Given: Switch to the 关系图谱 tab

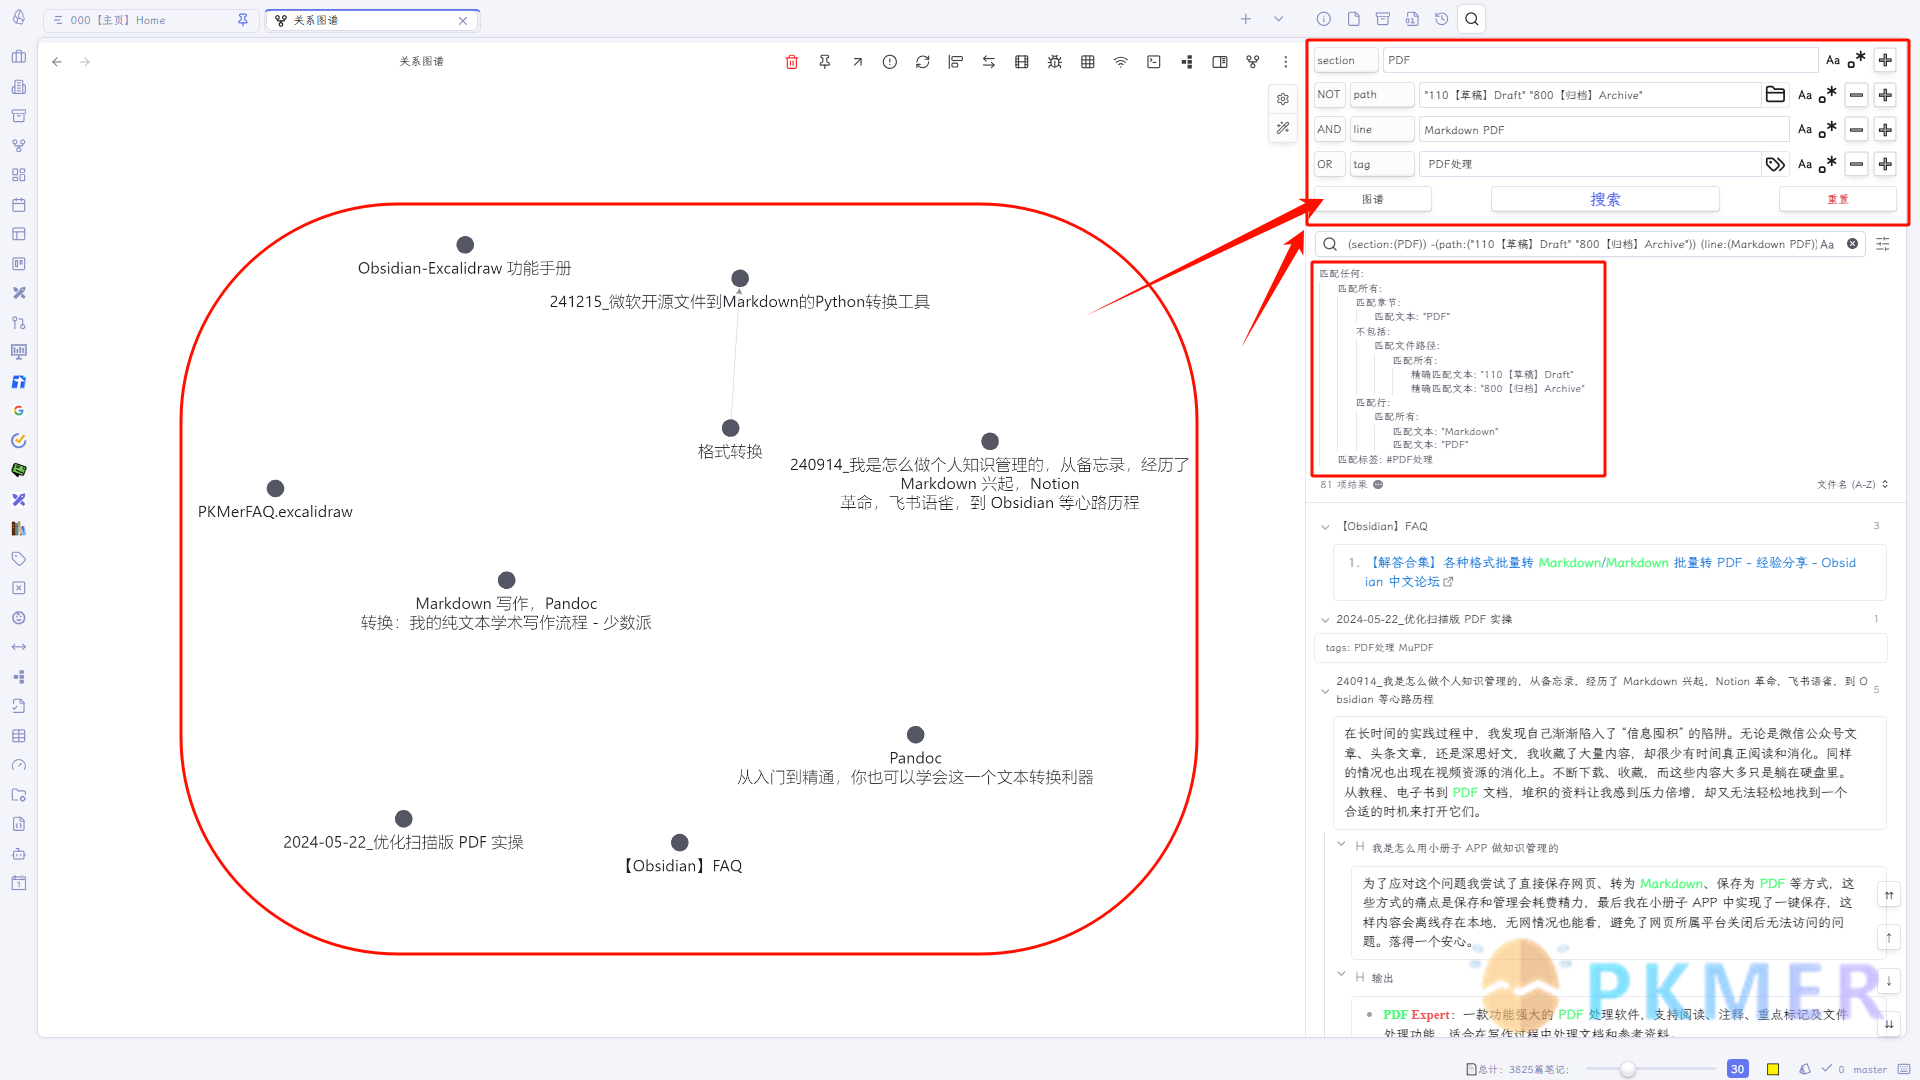Looking at the screenshot, I should (x=372, y=20).
